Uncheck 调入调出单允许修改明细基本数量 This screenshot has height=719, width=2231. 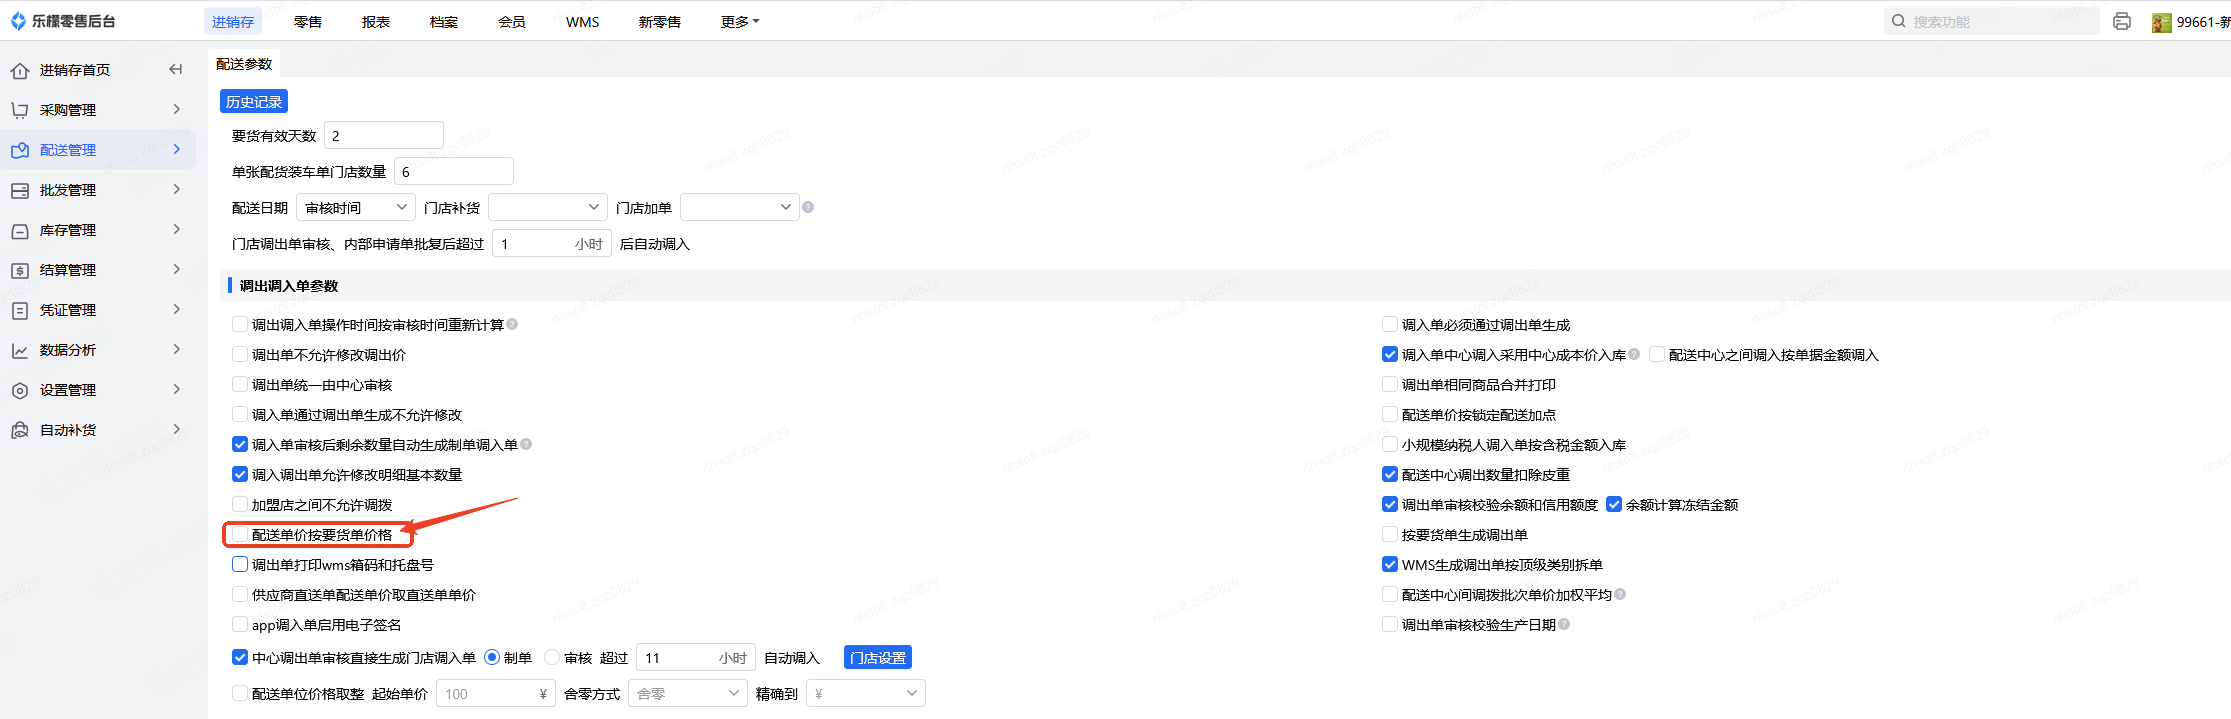pyautogui.click(x=240, y=475)
